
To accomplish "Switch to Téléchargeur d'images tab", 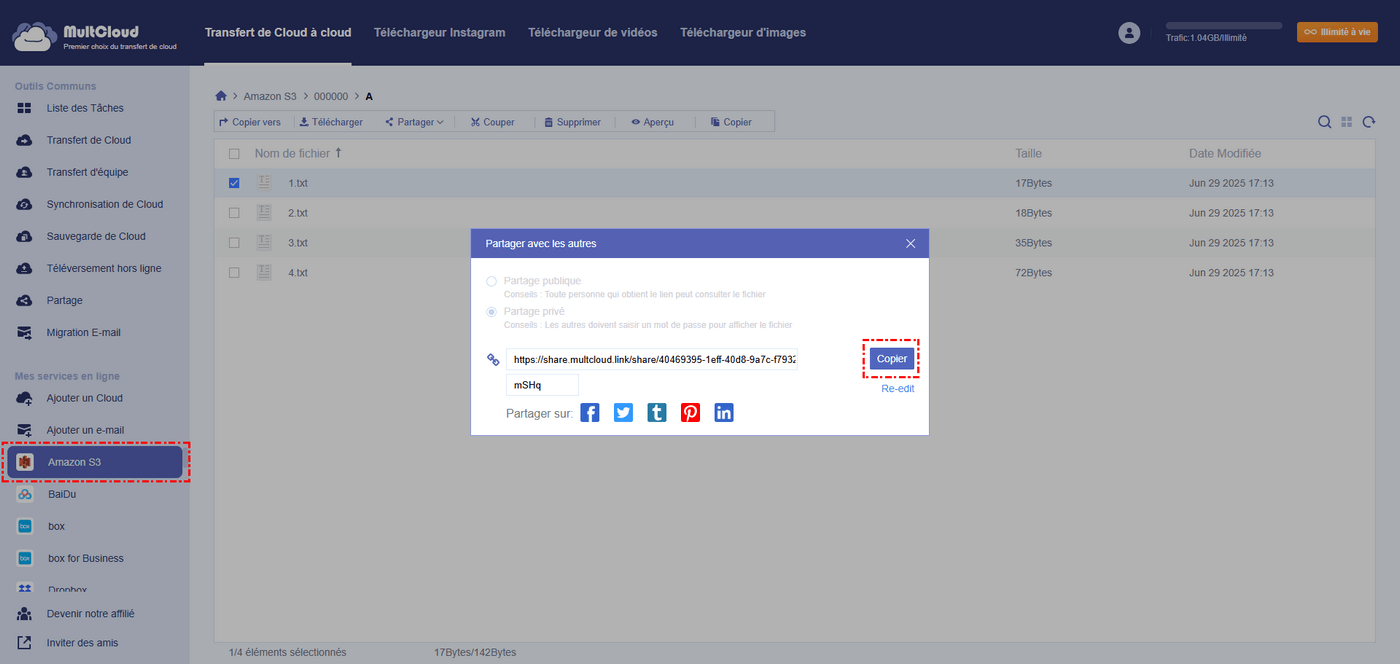I will (x=743, y=33).
